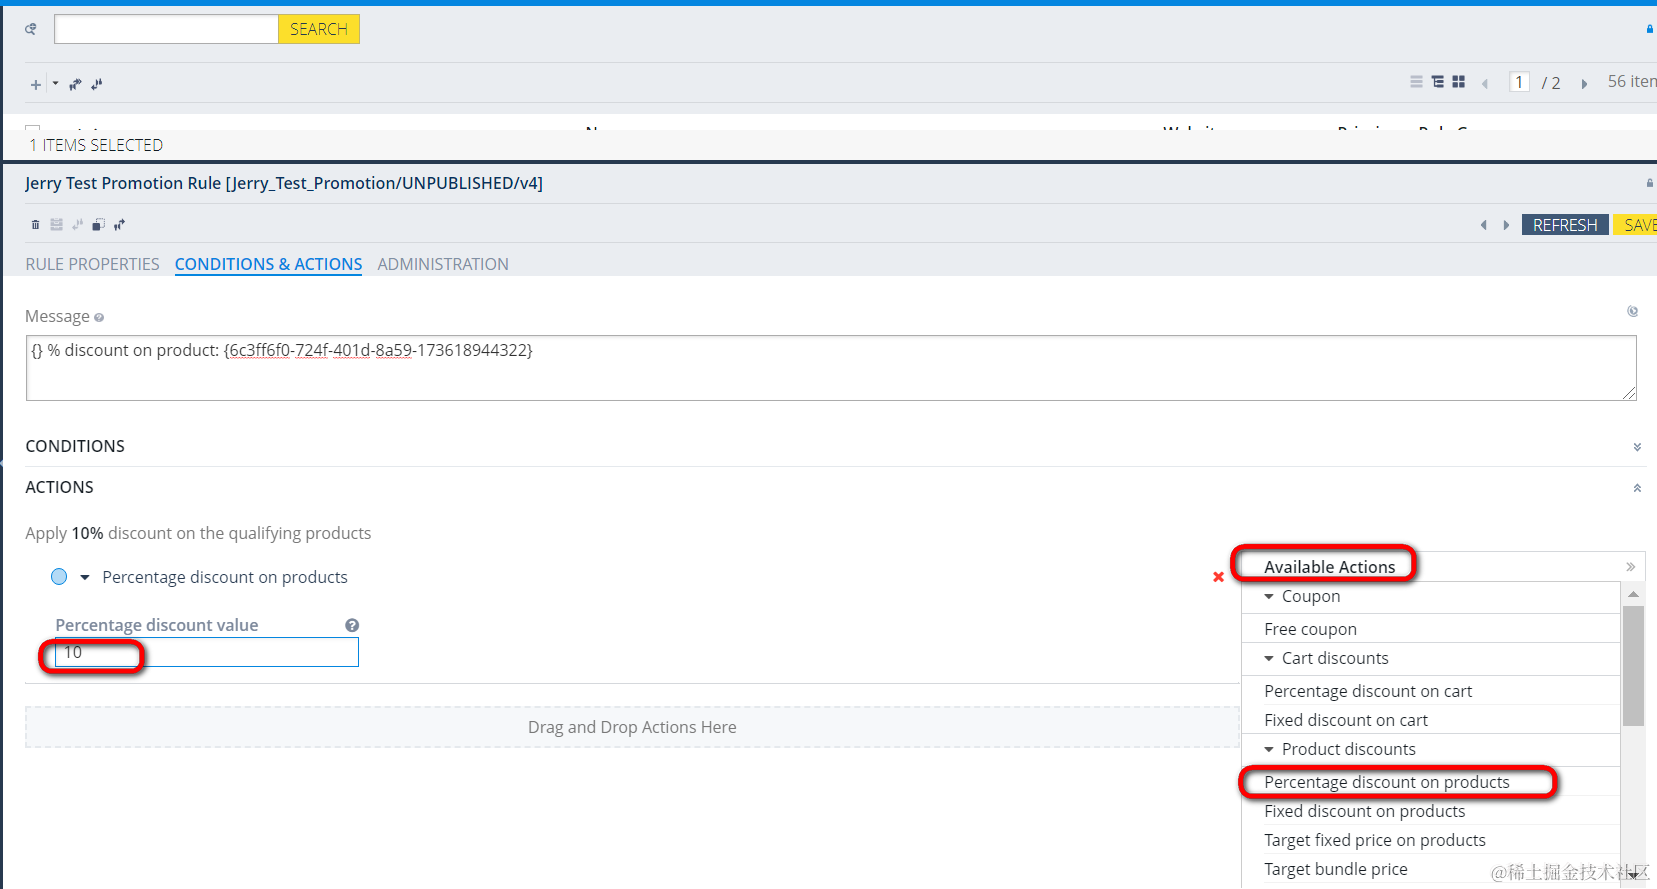Click the blue lock icon at top right
This screenshot has width=1657, height=889.
coord(1650,29)
